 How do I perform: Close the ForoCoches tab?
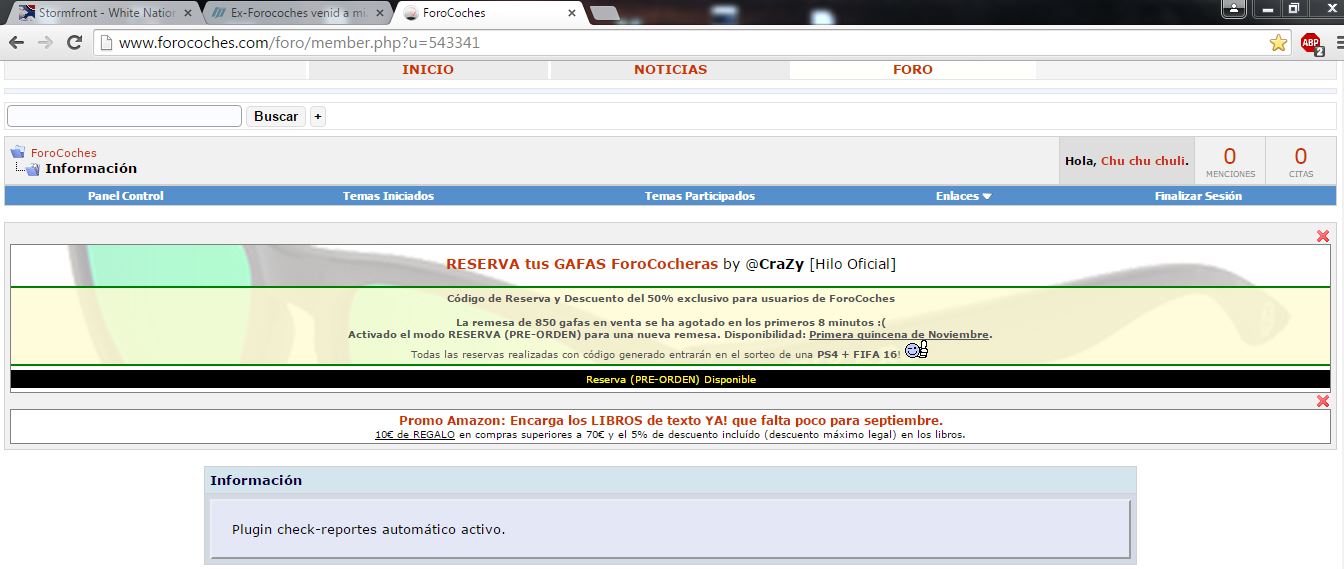(x=571, y=13)
